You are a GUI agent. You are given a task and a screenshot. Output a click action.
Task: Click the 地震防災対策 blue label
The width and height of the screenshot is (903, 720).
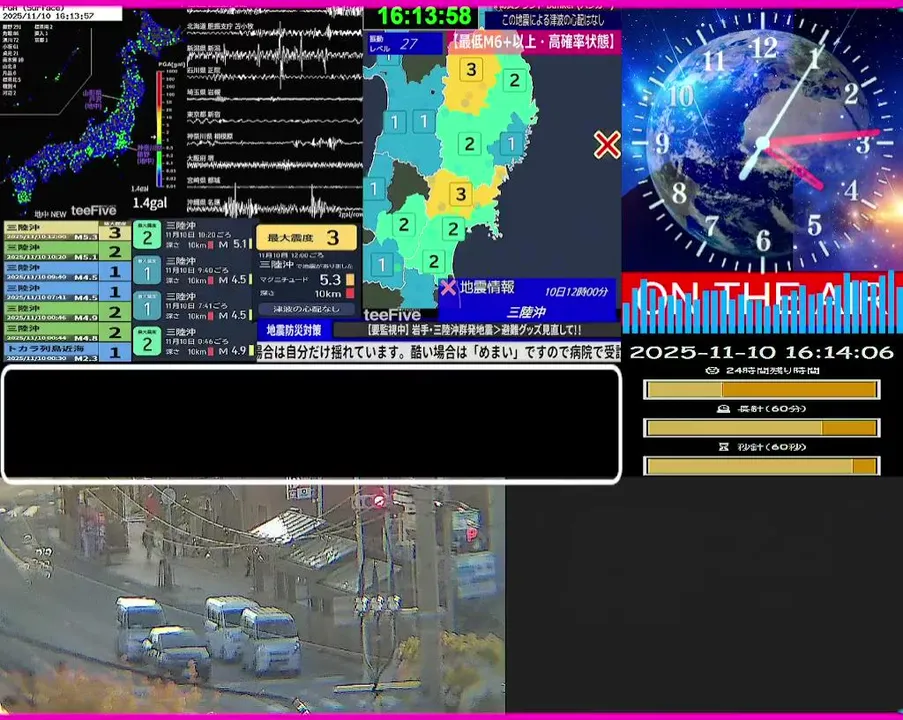click(294, 330)
